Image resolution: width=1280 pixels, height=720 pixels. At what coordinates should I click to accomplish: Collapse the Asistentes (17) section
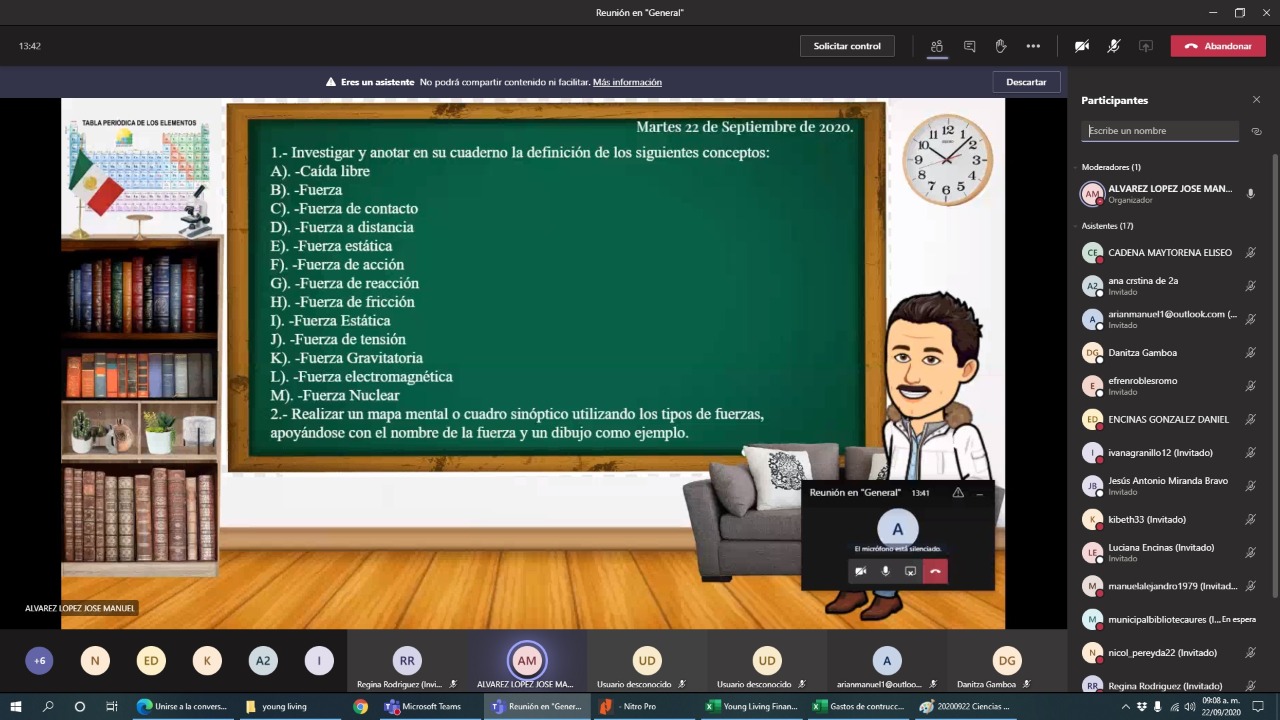click(x=1107, y=226)
